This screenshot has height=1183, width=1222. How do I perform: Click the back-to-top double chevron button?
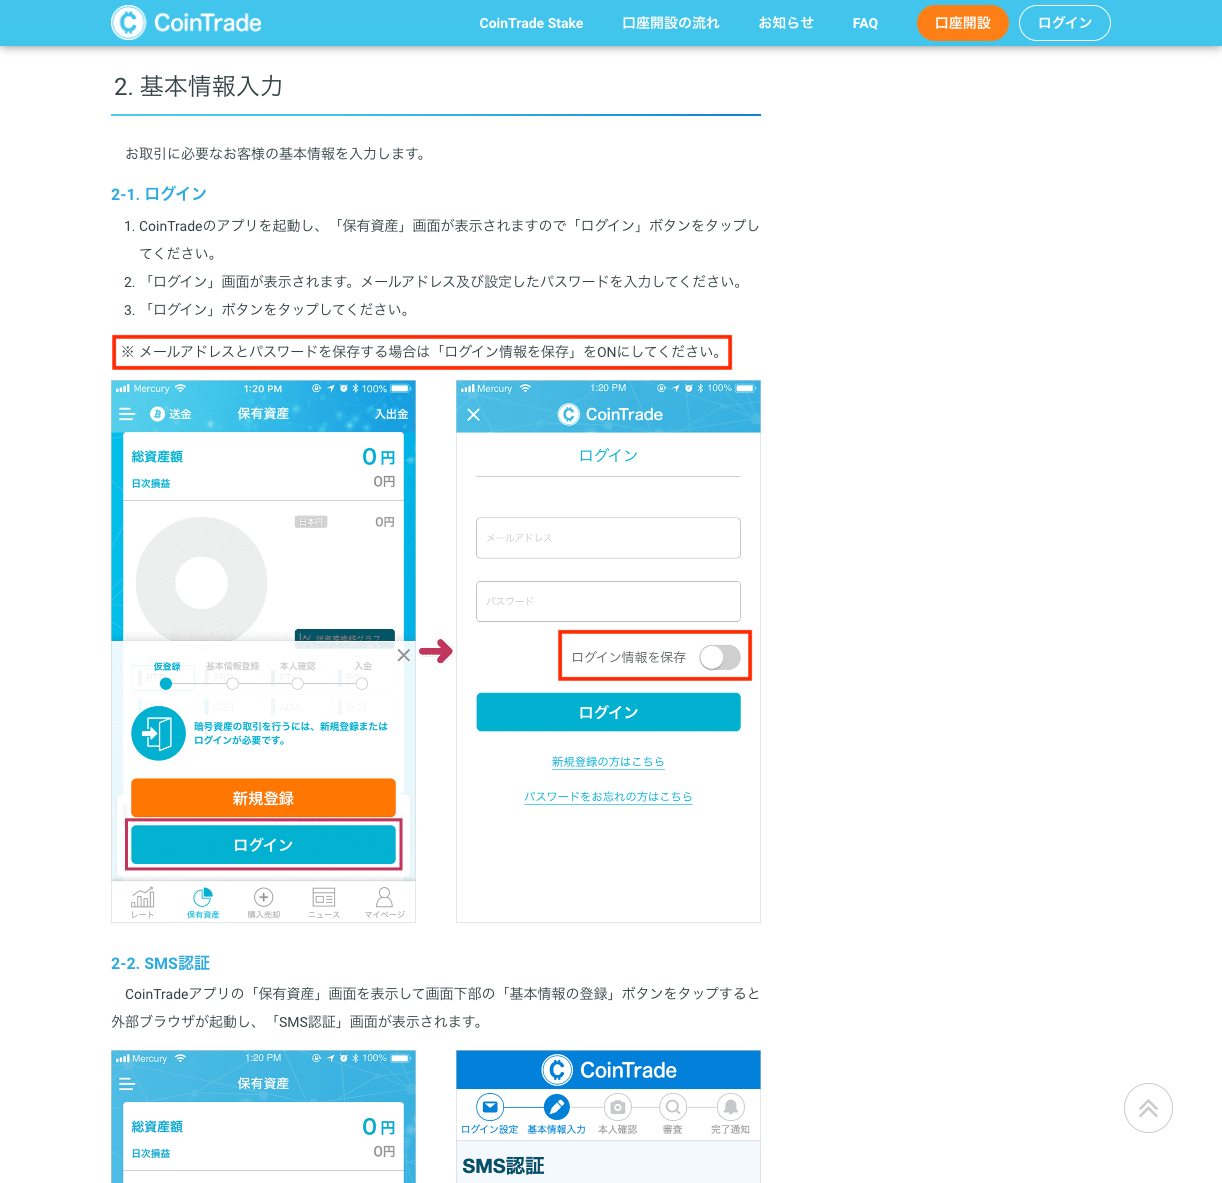(1148, 1108)
